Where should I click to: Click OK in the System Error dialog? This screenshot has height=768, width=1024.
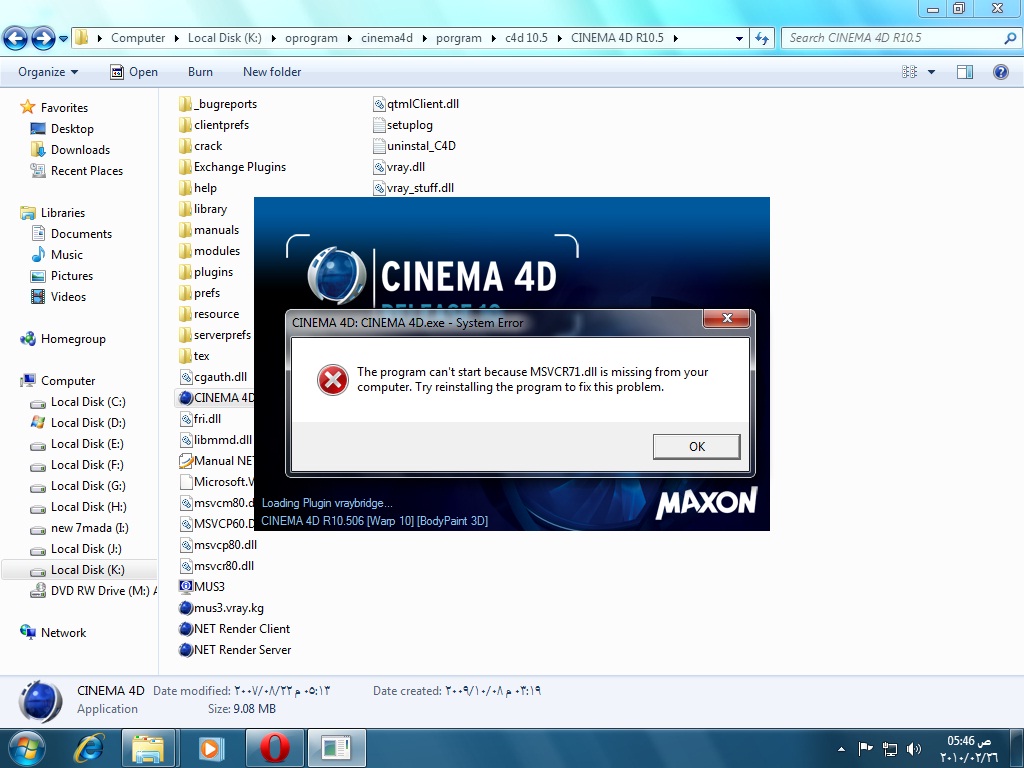point(696,447)
